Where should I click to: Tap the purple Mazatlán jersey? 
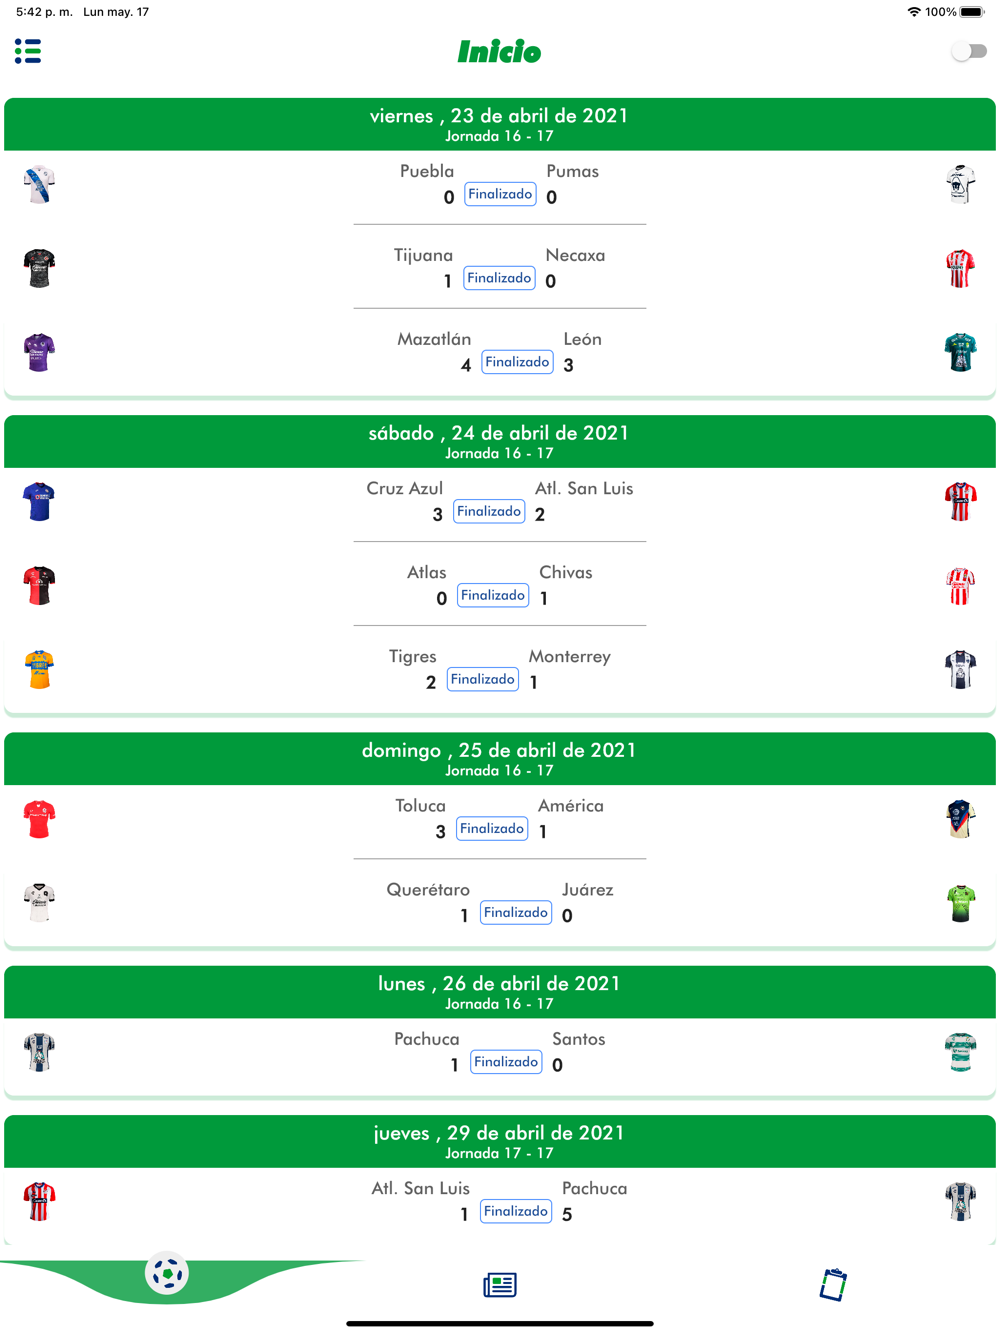(39, 353)
